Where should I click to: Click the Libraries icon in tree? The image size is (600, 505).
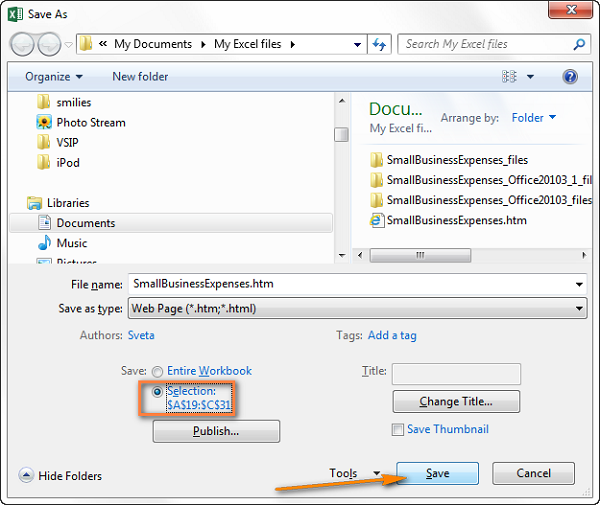[34, 203]
